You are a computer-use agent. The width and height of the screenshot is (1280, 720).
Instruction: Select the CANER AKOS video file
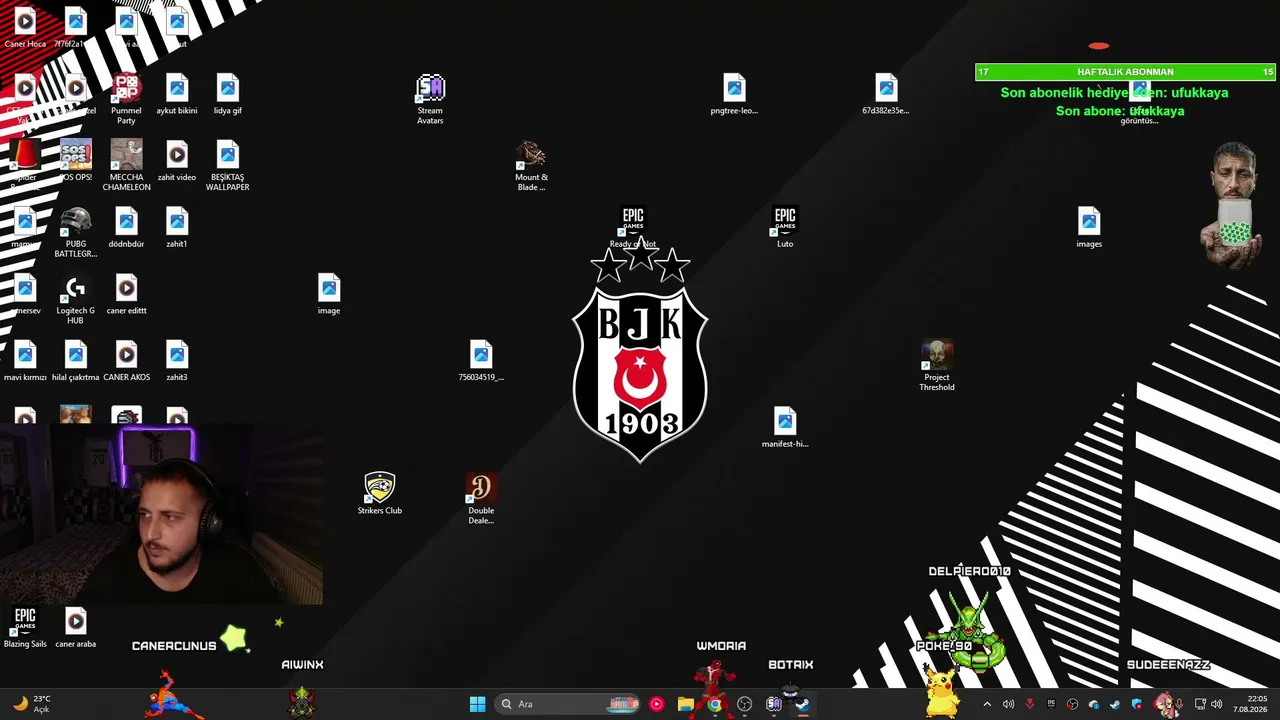pyautogui.click(x=126, y=361)
